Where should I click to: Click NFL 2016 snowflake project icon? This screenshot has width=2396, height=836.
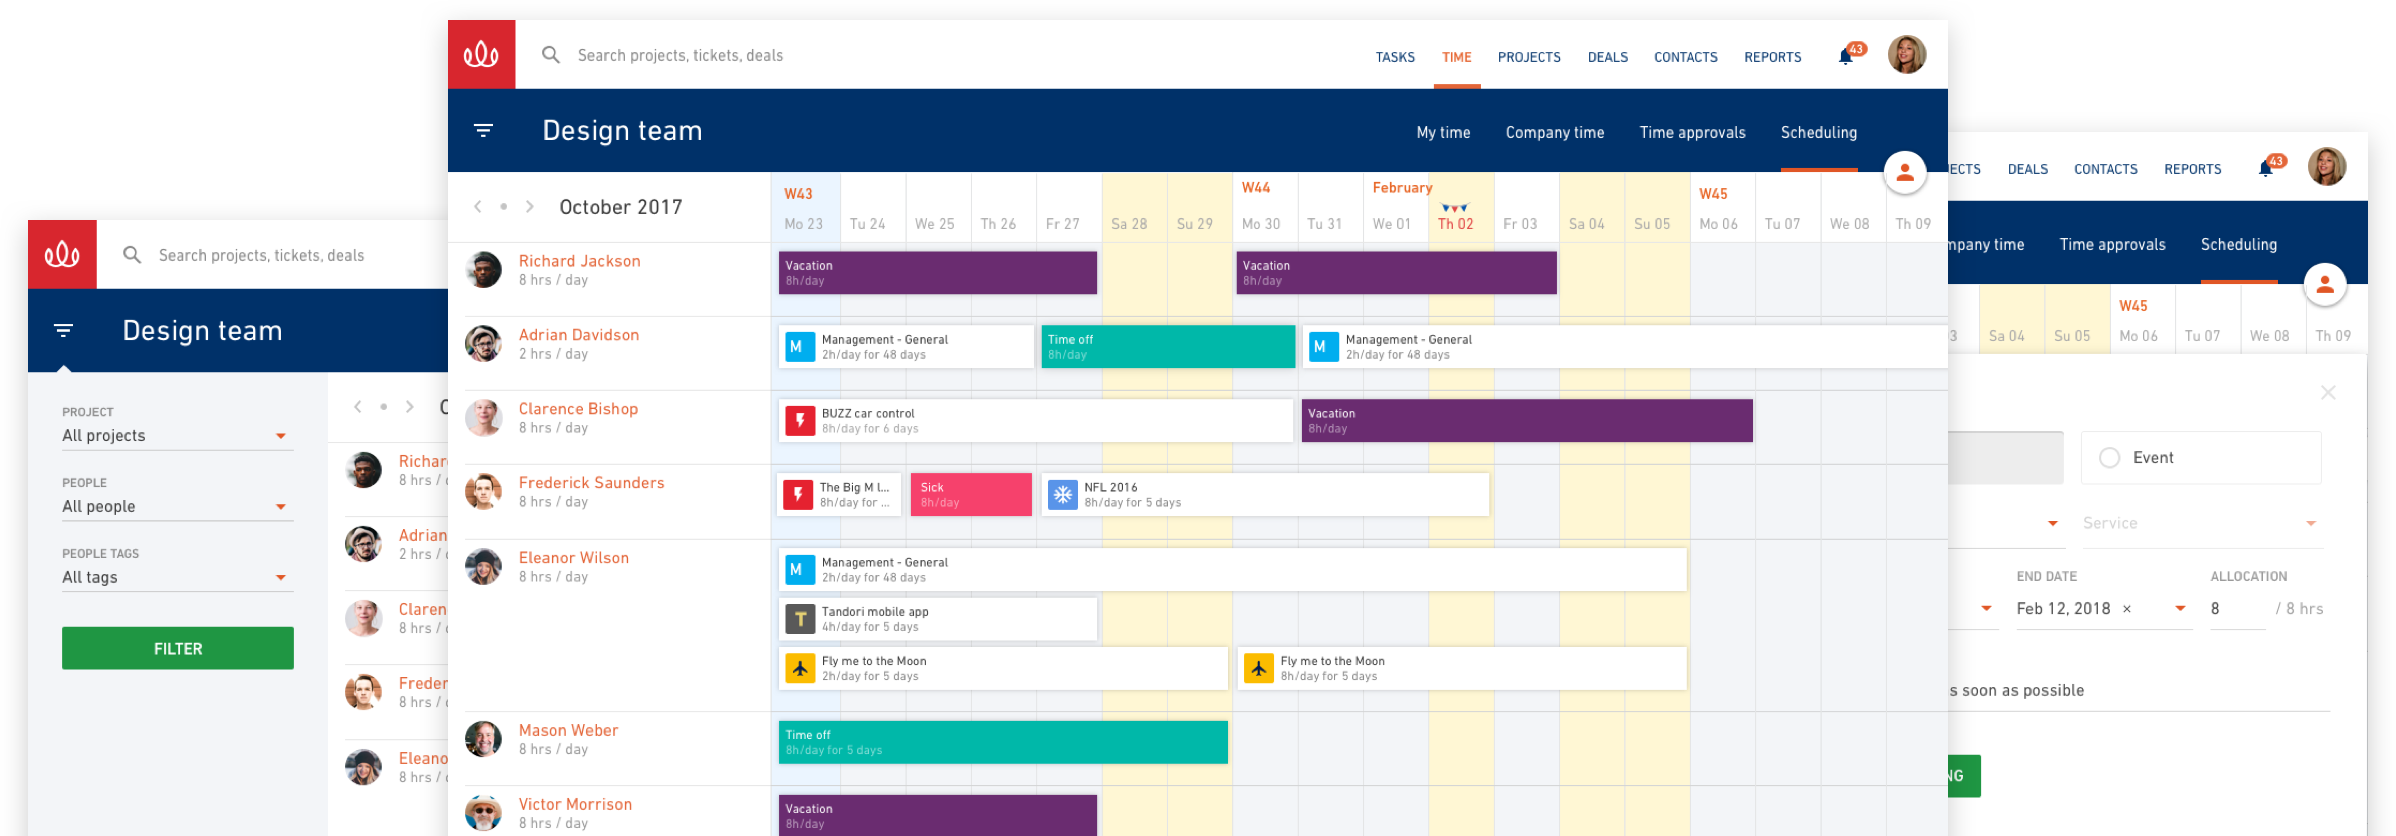(1062, 494)
